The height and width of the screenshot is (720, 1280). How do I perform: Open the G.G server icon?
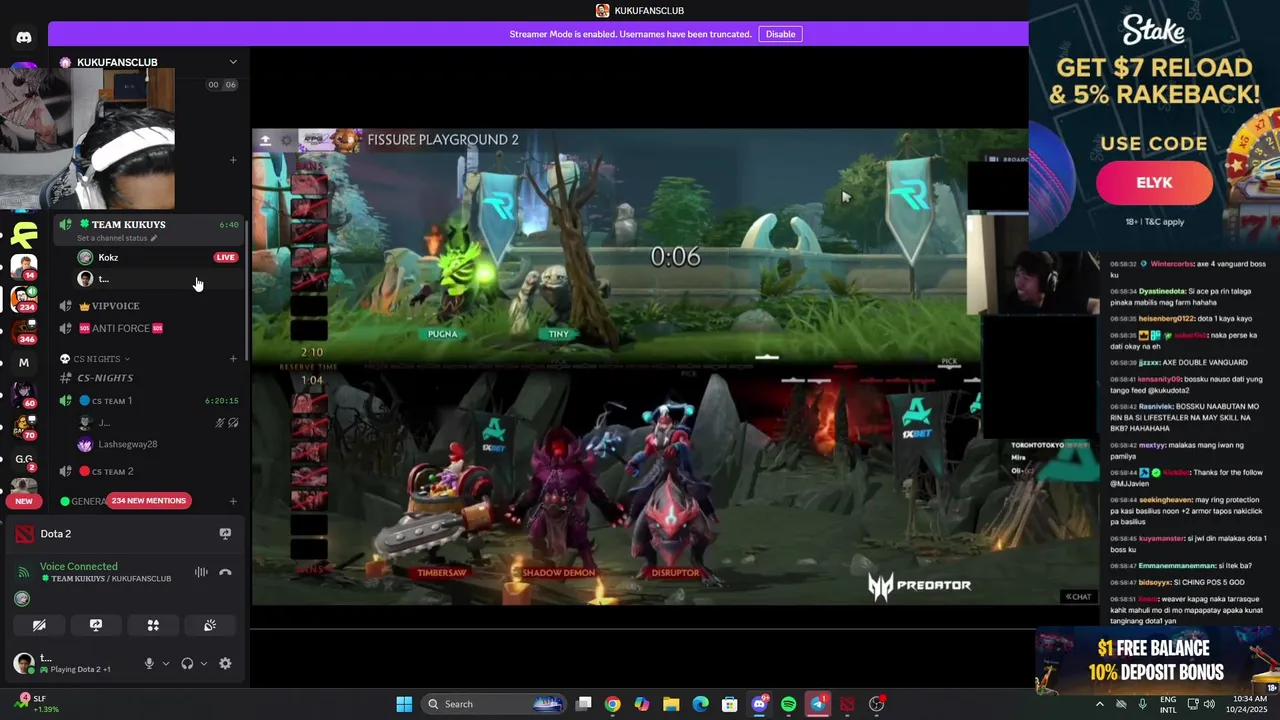point(24,459)
